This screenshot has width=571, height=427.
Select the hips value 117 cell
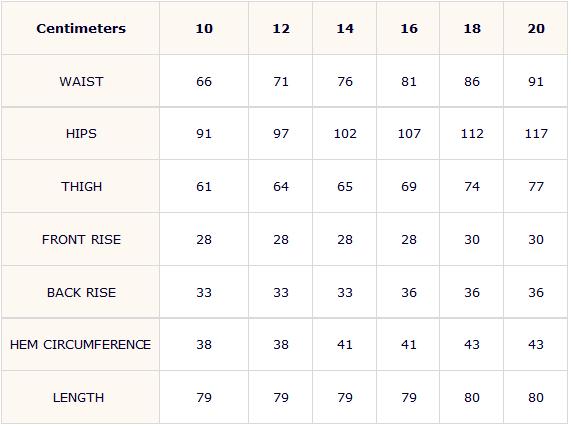tap(536, 134)
